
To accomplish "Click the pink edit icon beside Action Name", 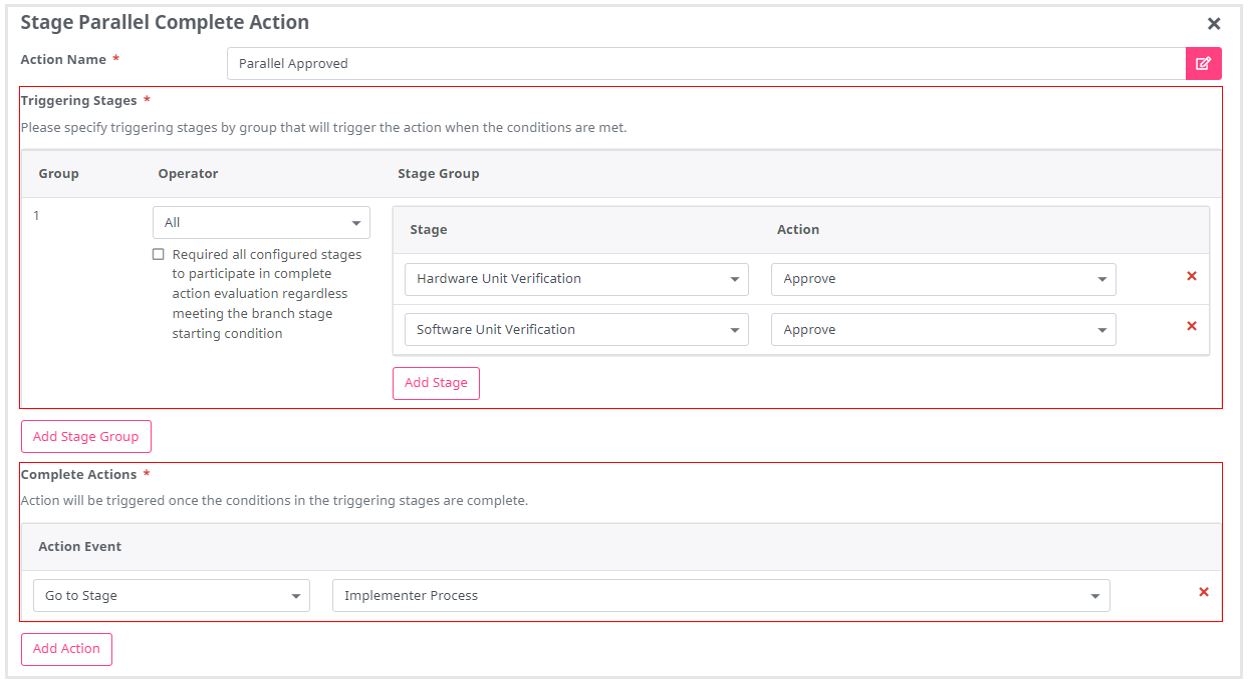I will click(1203, 63).
